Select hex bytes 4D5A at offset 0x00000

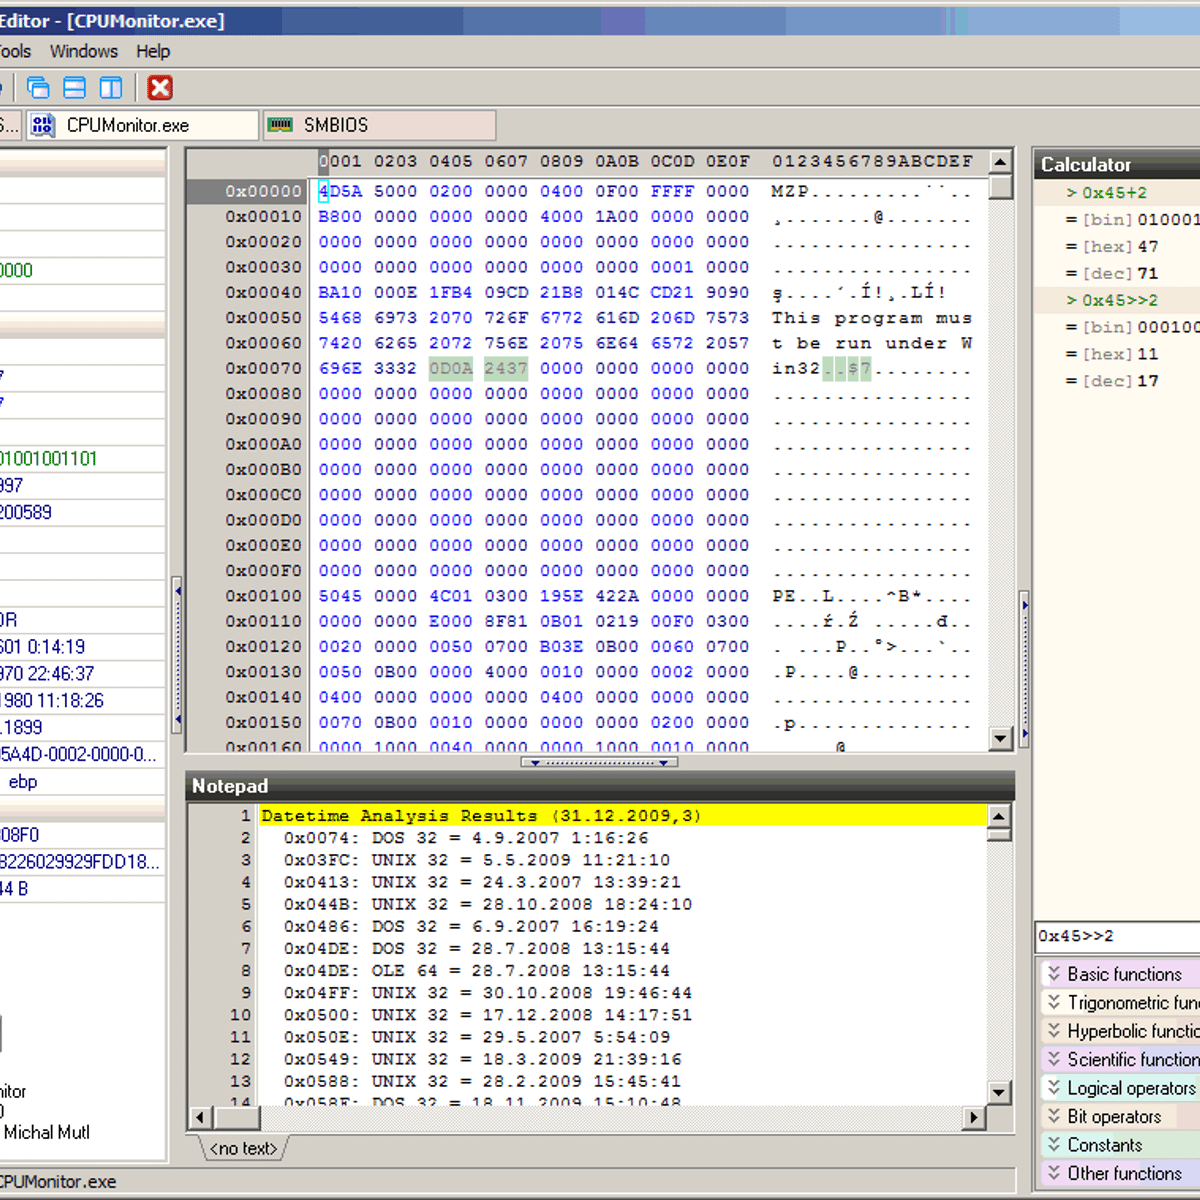pyautogui.click(x=340, y=191)
